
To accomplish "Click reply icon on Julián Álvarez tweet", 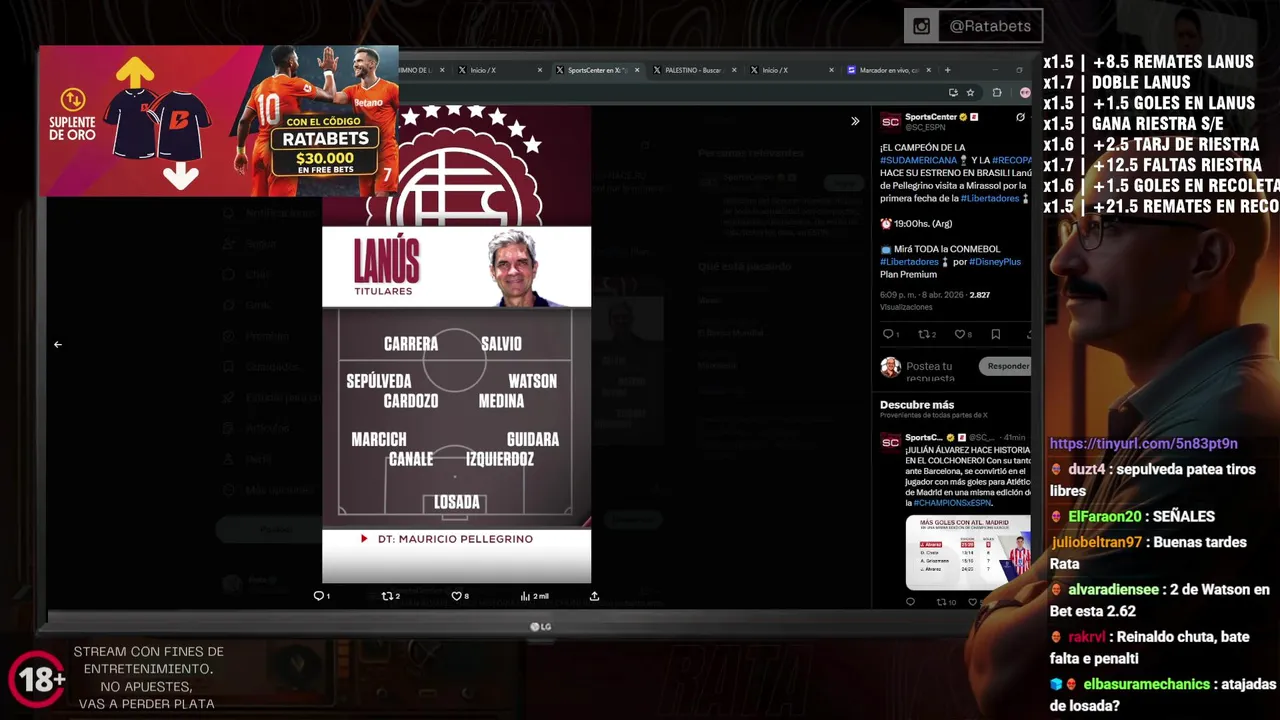I will click(x=910, y=602).
